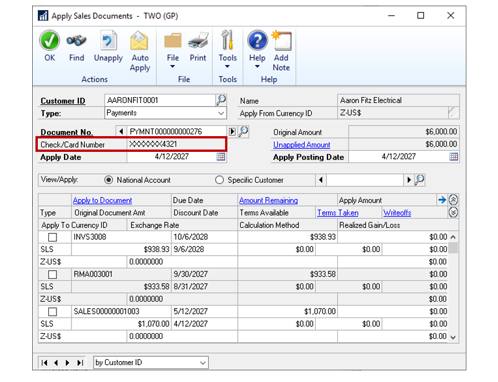498x382 pixels.
Task: Click the $938.93 Amount Remaining cell
Action: (x=287, y=237)
